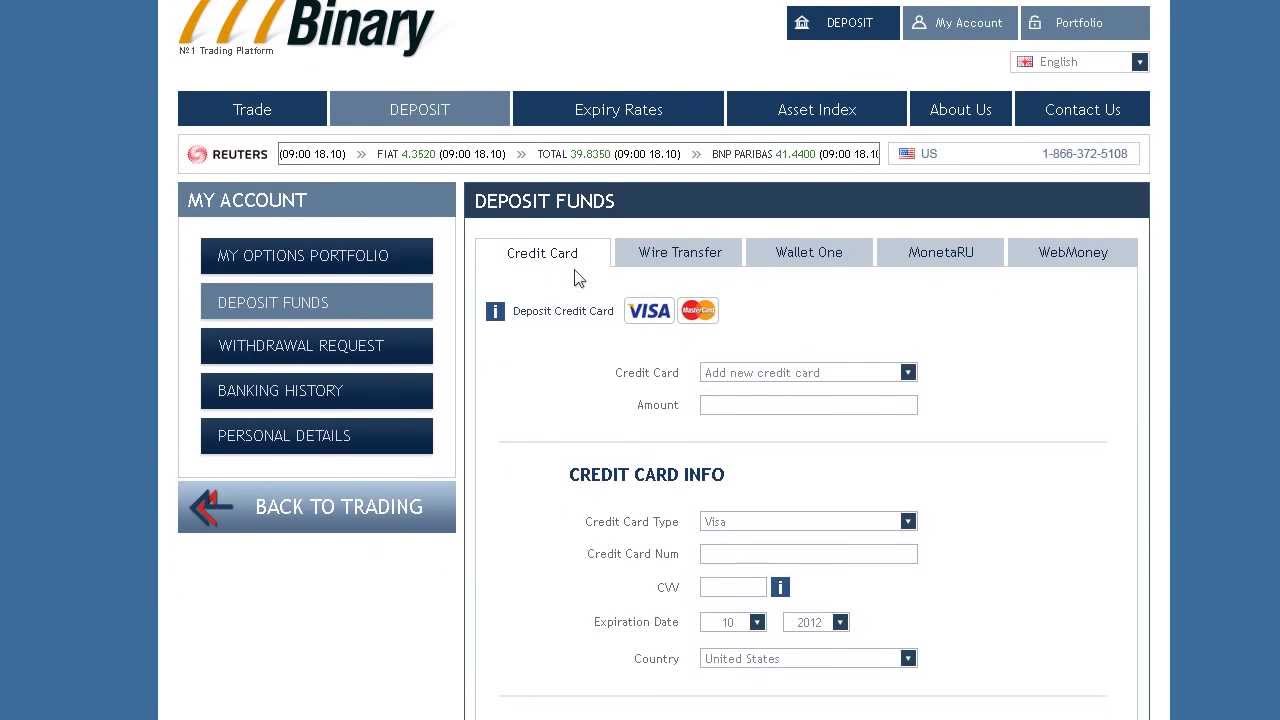Open the expiration year dropdown
The width and height of the screenshot is (1280, 720).
pyautogui.click(x=816, y=622)
